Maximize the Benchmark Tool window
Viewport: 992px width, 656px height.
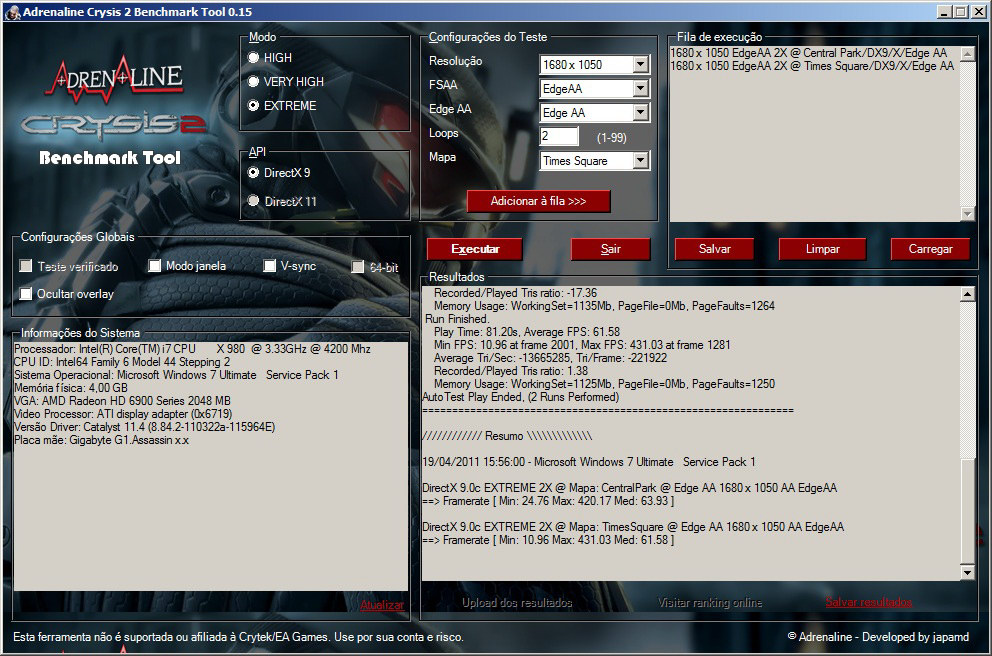pos(960,11)
